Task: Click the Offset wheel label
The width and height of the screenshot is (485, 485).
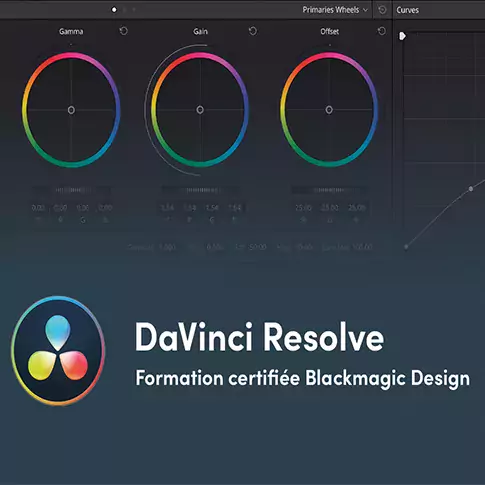Action: point(330,31)
